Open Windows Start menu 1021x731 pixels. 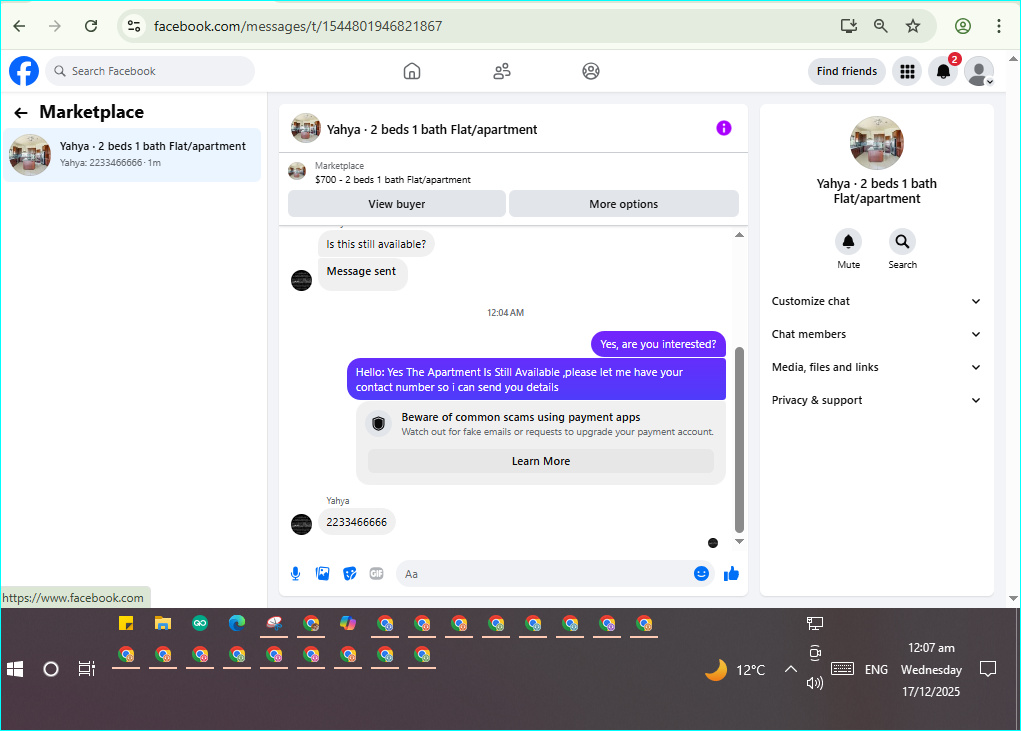click(x=15, y=669)
